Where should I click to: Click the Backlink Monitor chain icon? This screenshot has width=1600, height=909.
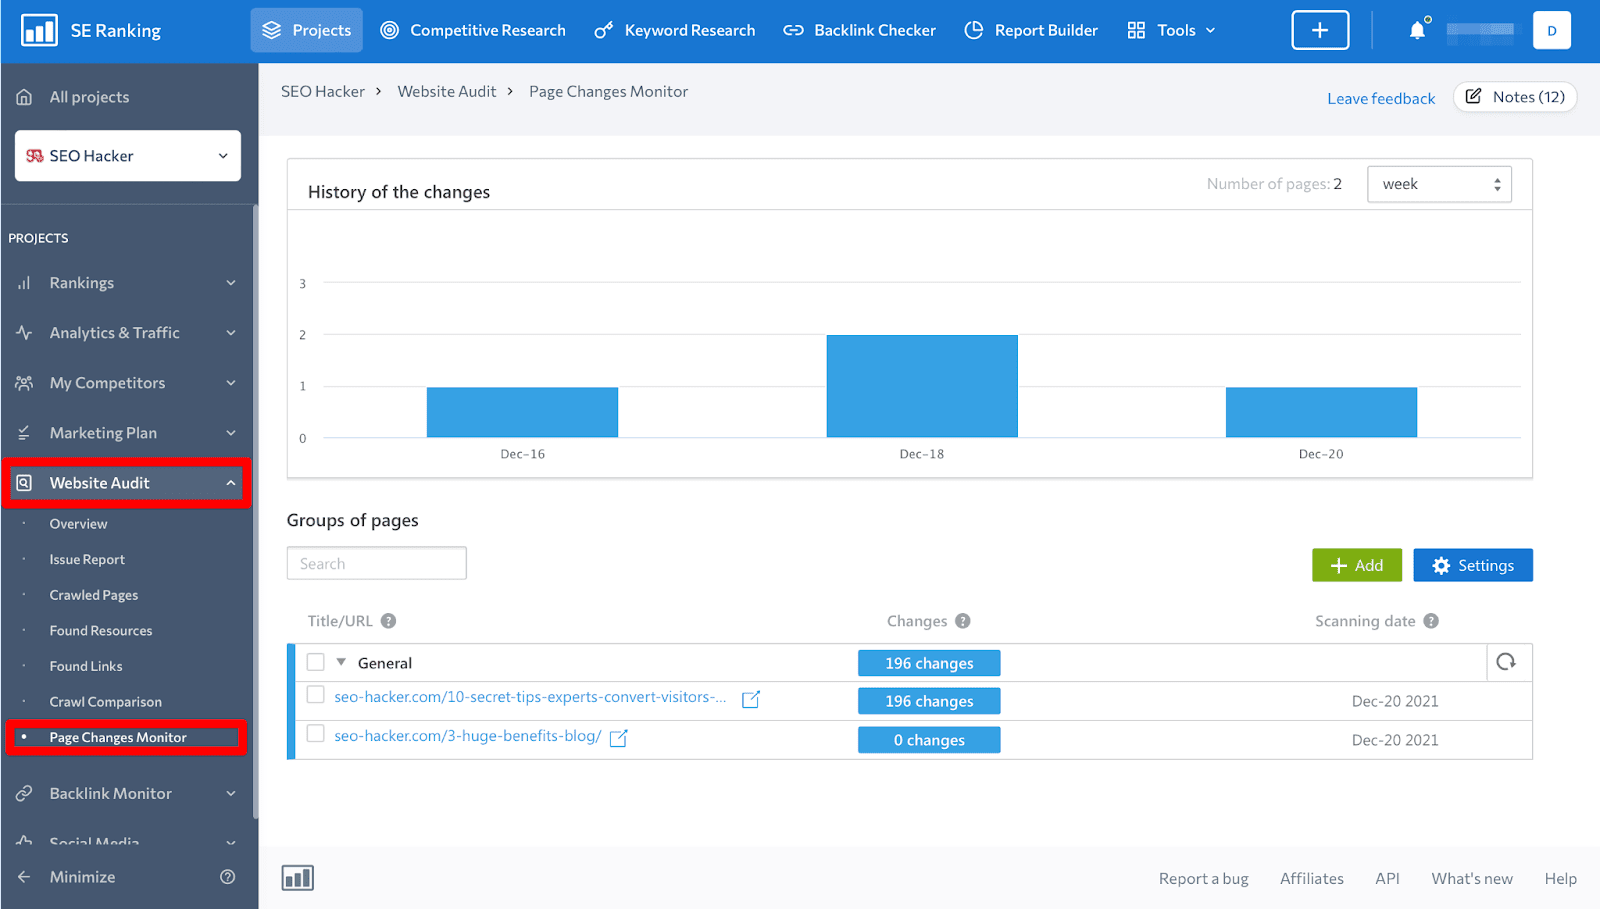(24, 793)
